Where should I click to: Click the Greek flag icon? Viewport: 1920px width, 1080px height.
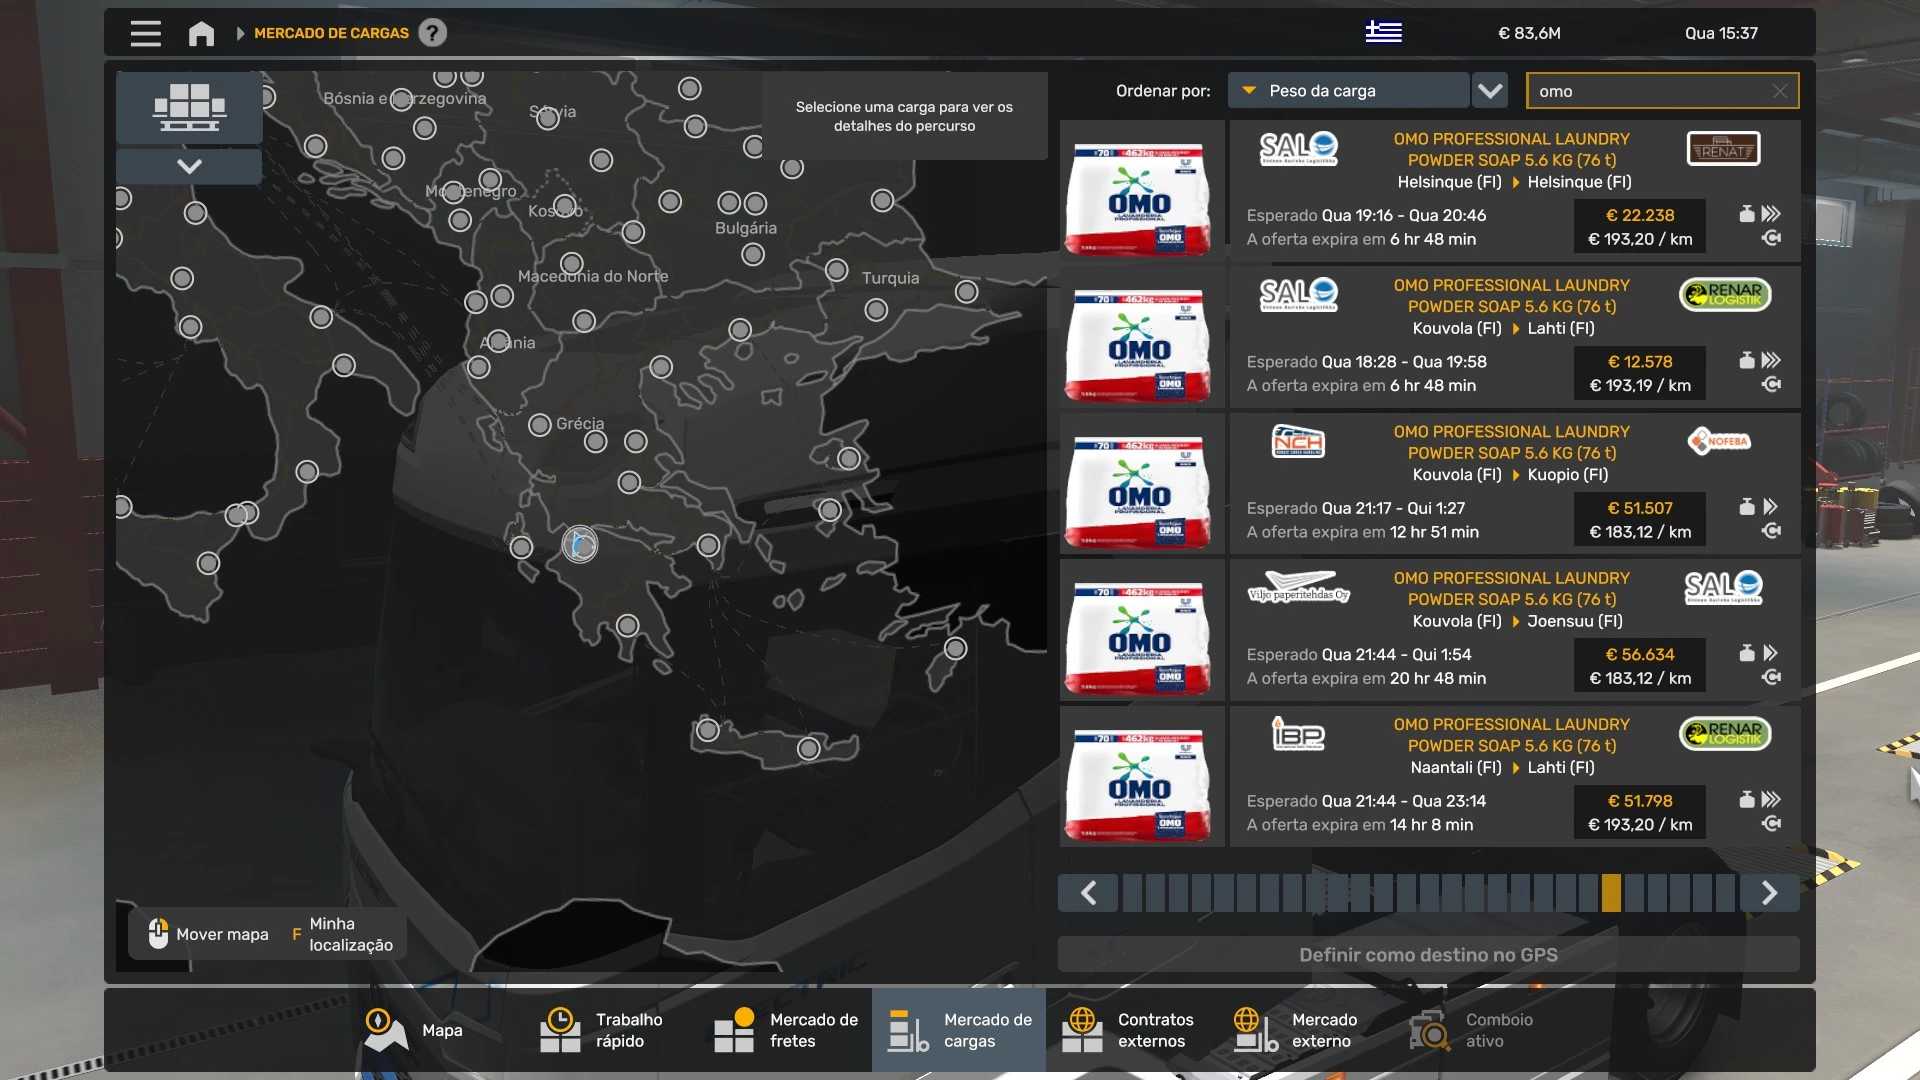[x=1383, y=32]
